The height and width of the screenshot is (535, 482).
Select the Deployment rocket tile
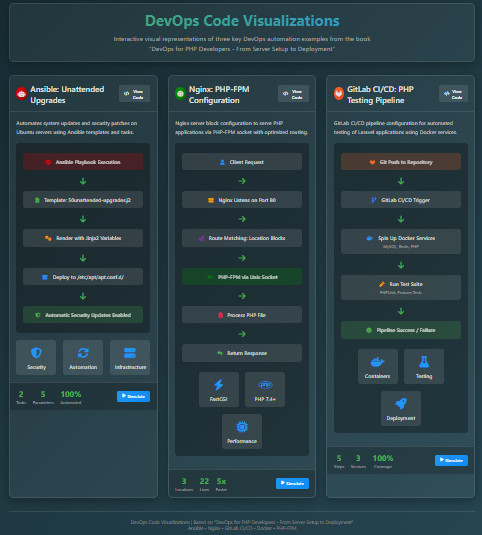[401, 408]
